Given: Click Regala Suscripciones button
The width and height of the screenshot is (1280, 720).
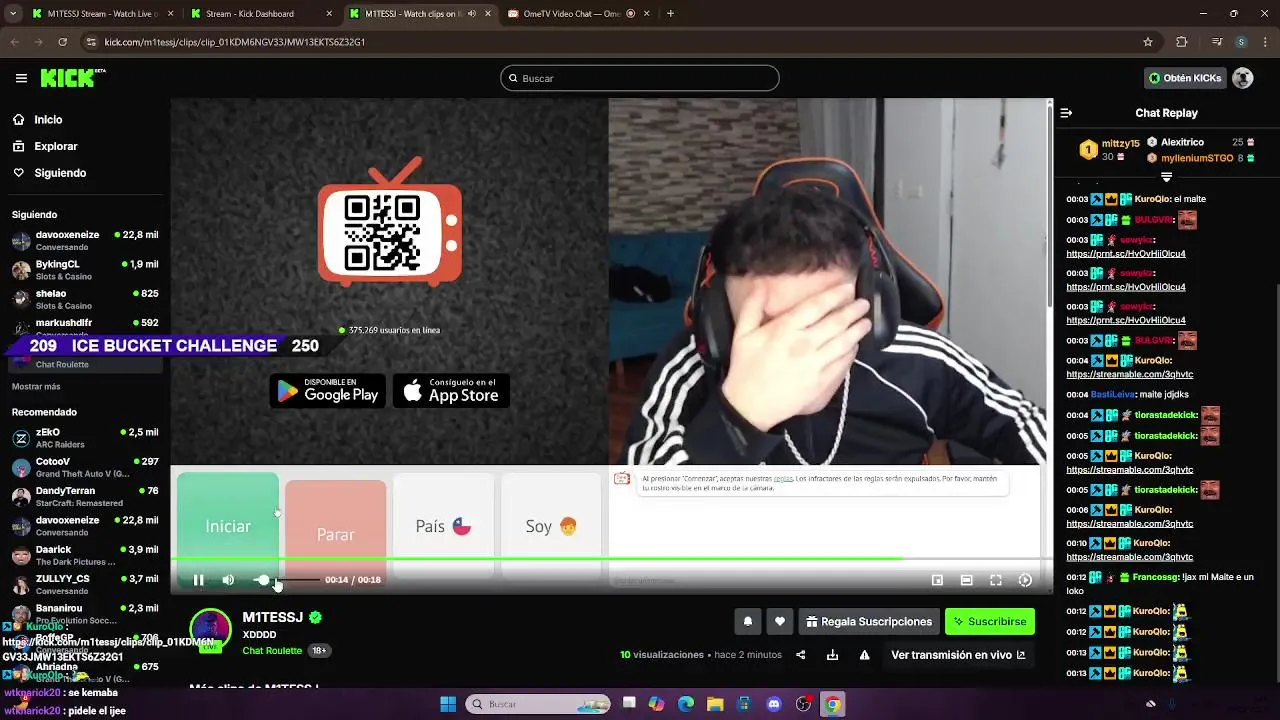Looking at the screenshot, I should pyautogui.click(x=868, y=622).
